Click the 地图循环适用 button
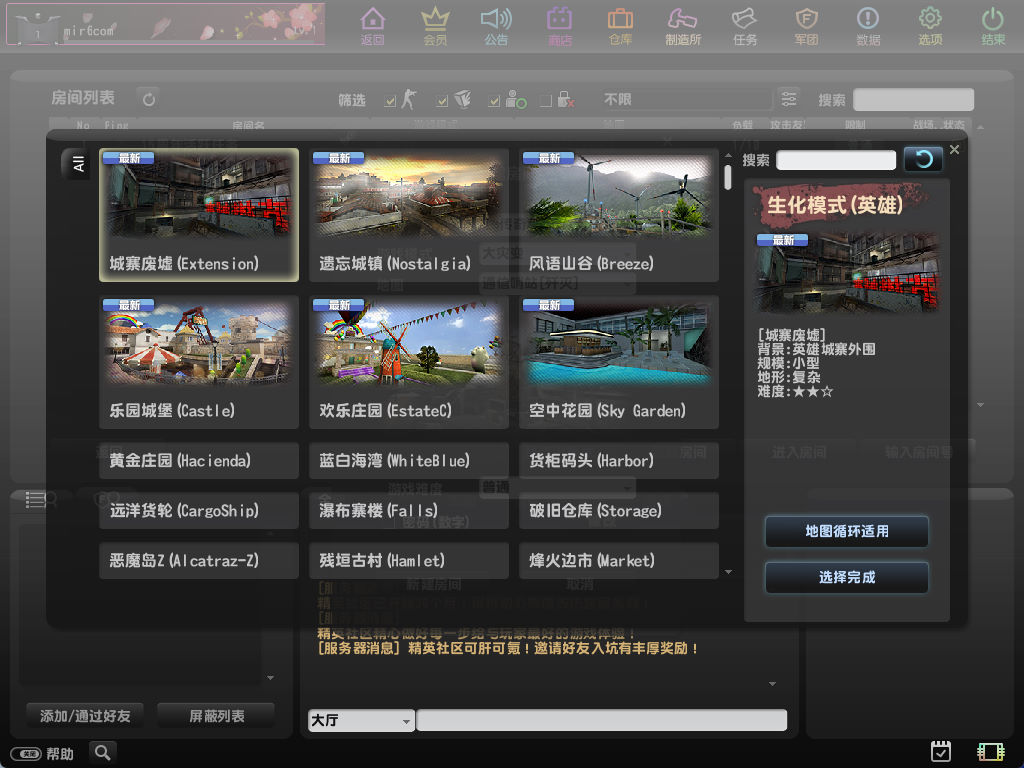Screen dimensions: 1024x768 [846, 532]
